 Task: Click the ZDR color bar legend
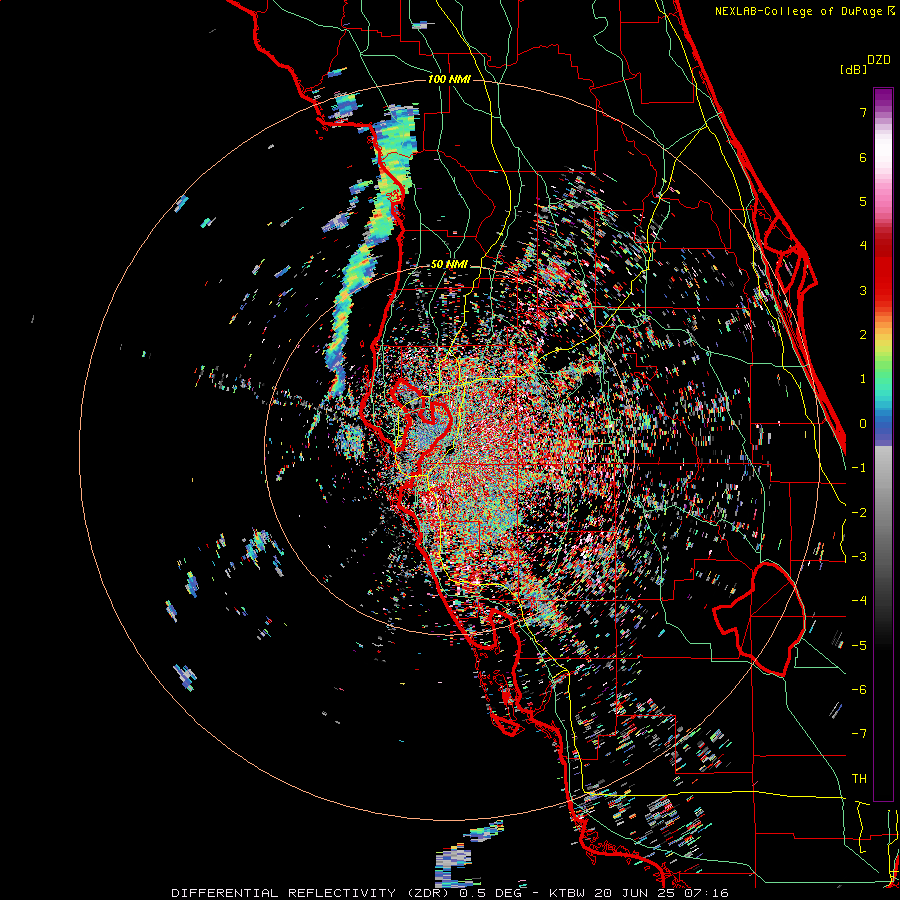(883, 444)
